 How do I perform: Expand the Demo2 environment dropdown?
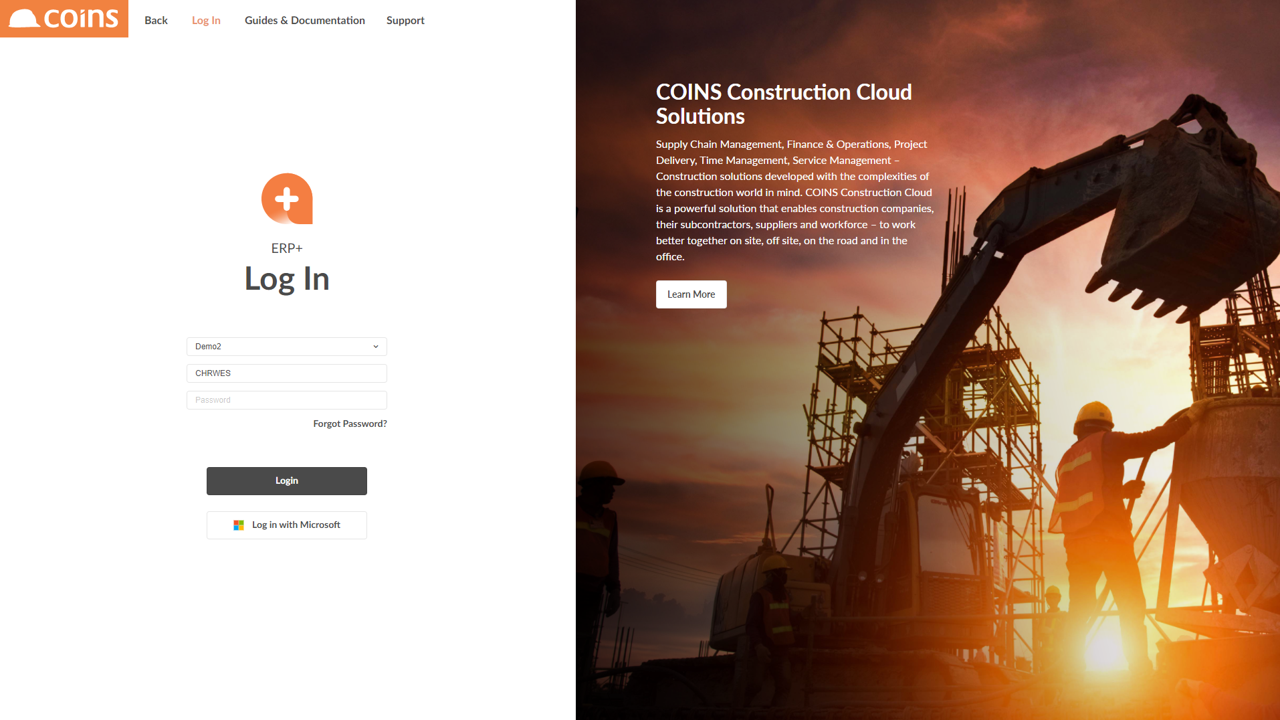click(287, 347)
